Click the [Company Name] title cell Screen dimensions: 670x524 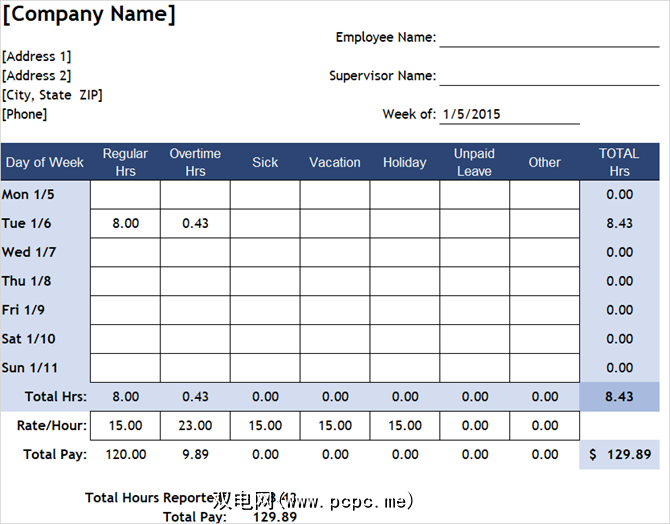pos(90,15)
